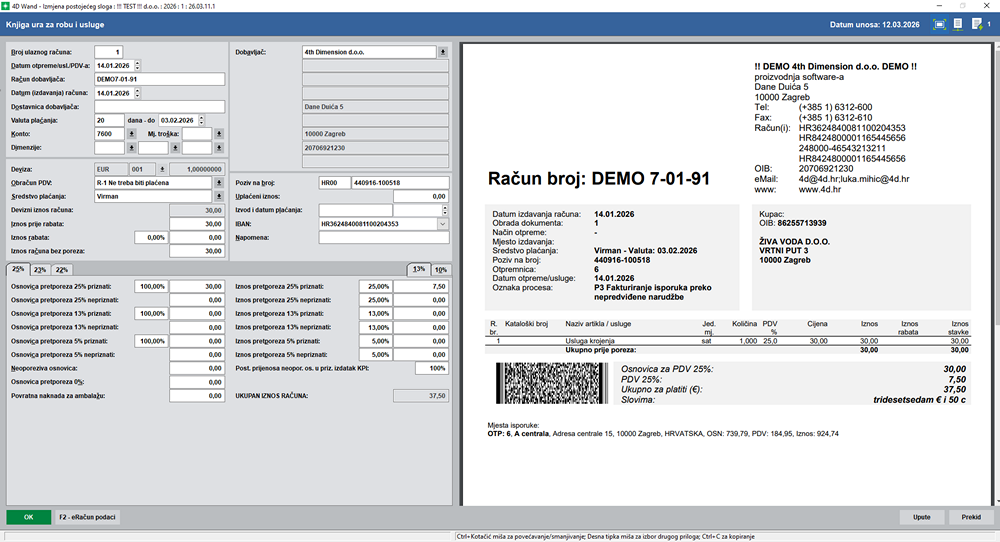This screenshot has height=542, width=1000.
Task: Click the F2 - eRačun podaci button
Action: coord(89,517)
